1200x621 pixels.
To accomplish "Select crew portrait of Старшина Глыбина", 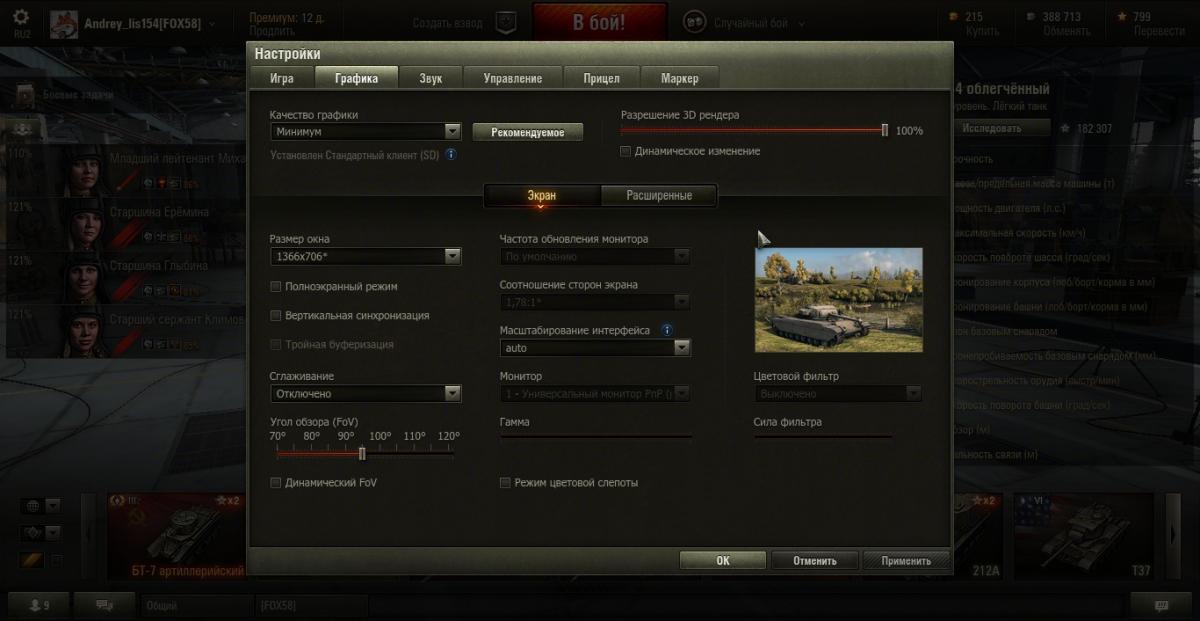I will (86, 279).
